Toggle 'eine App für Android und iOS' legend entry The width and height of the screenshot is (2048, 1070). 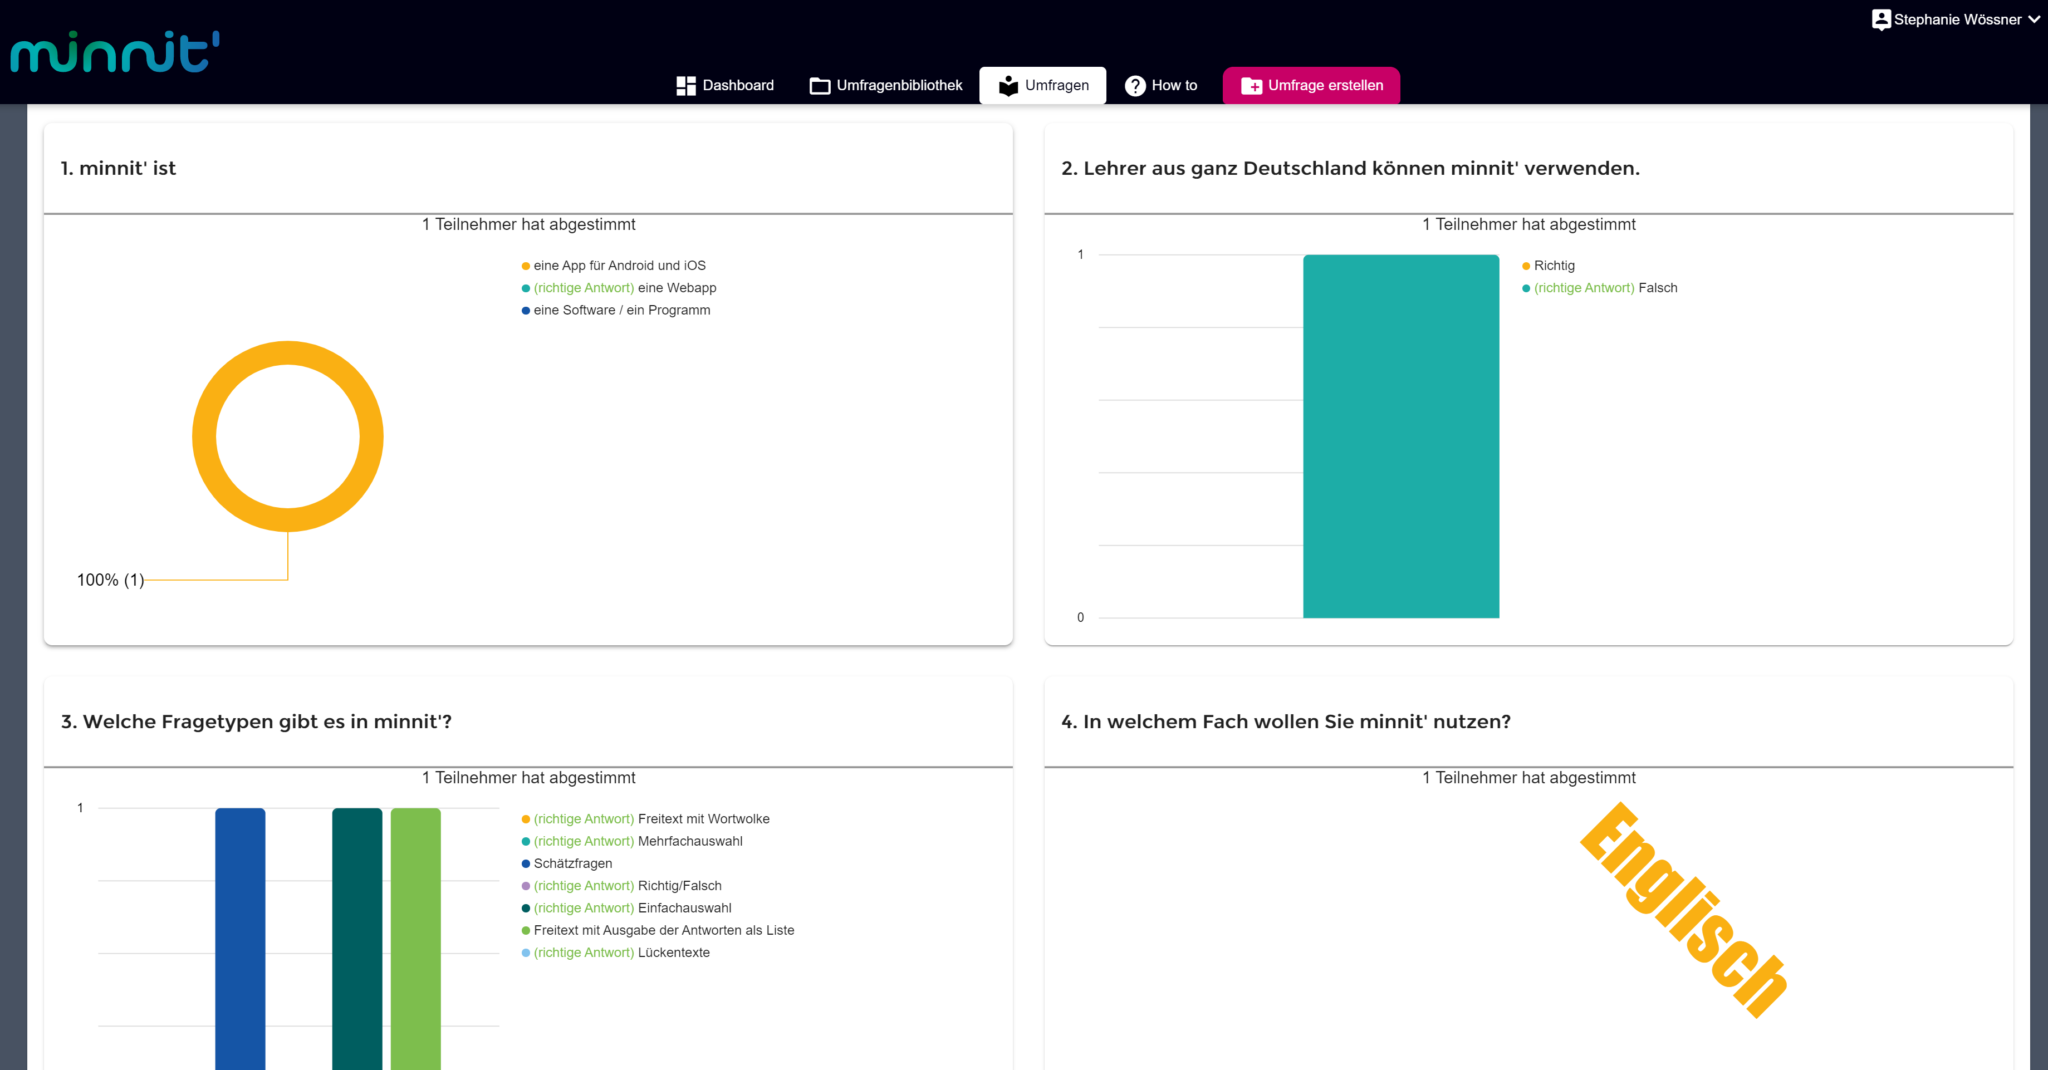point(619,266)
